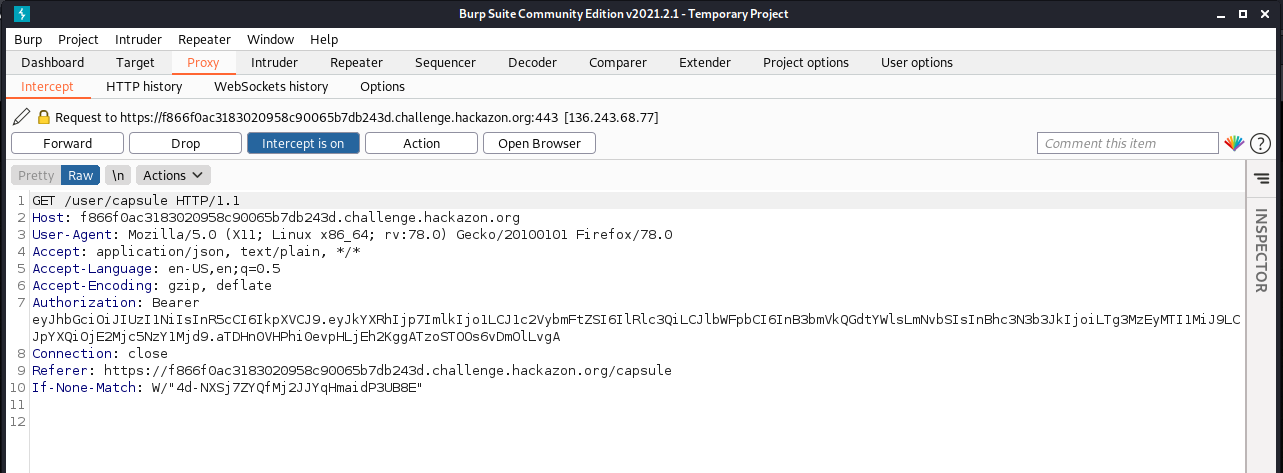This screenshot has width=1283, height=473.
Task: Open the Project options tab
Action: [x=806, y=62]
